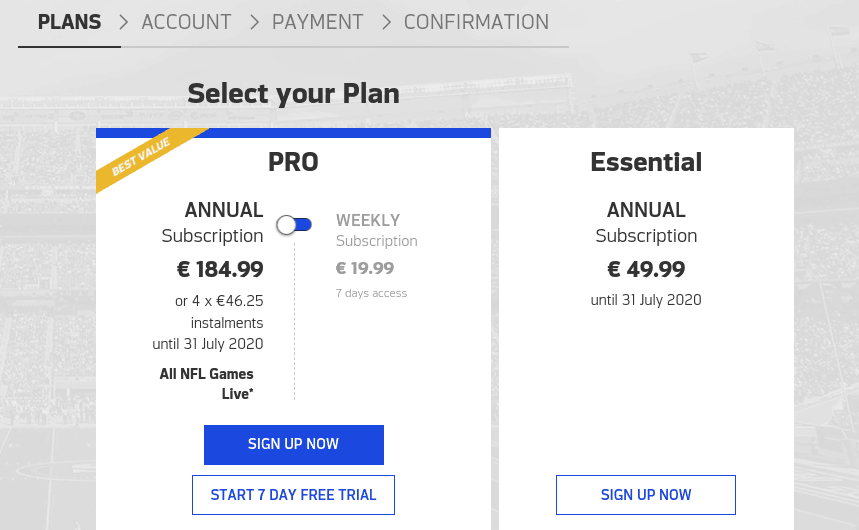Click the Essential plan Sign Up Now button

pos(646,495)
